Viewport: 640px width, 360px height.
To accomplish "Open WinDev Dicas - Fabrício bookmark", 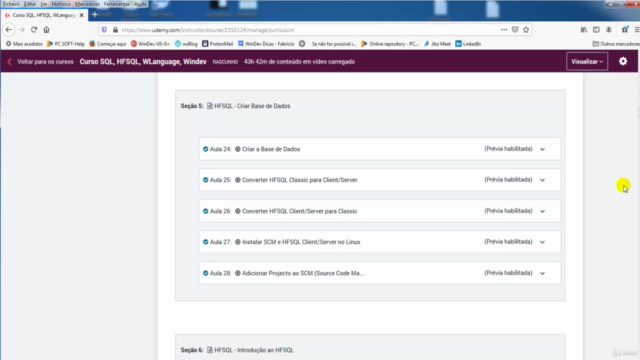I will point(266,44).
